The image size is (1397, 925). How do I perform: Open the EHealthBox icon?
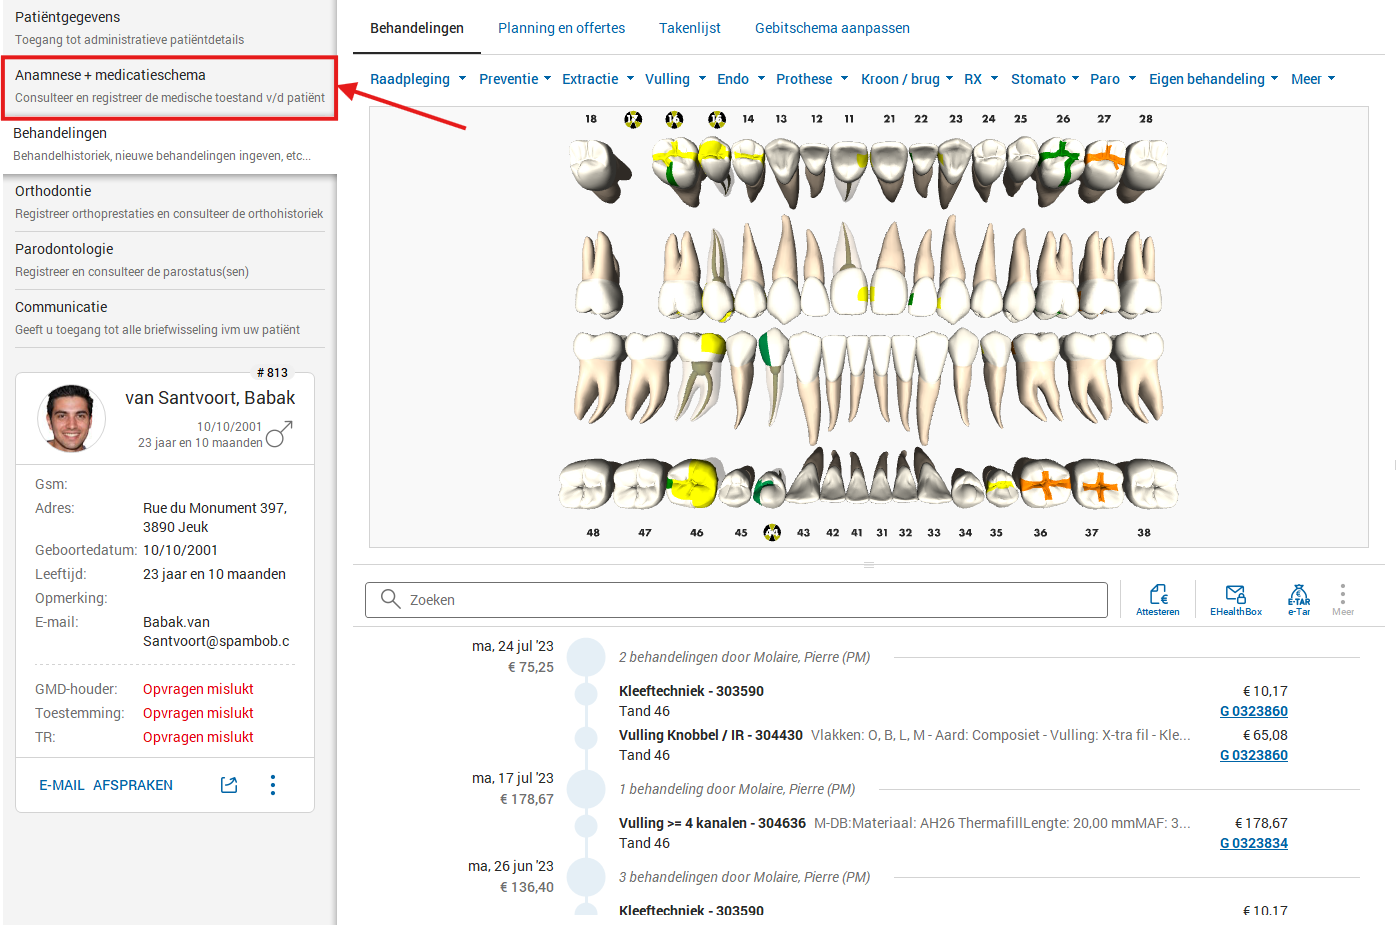tap(1235, 599)
